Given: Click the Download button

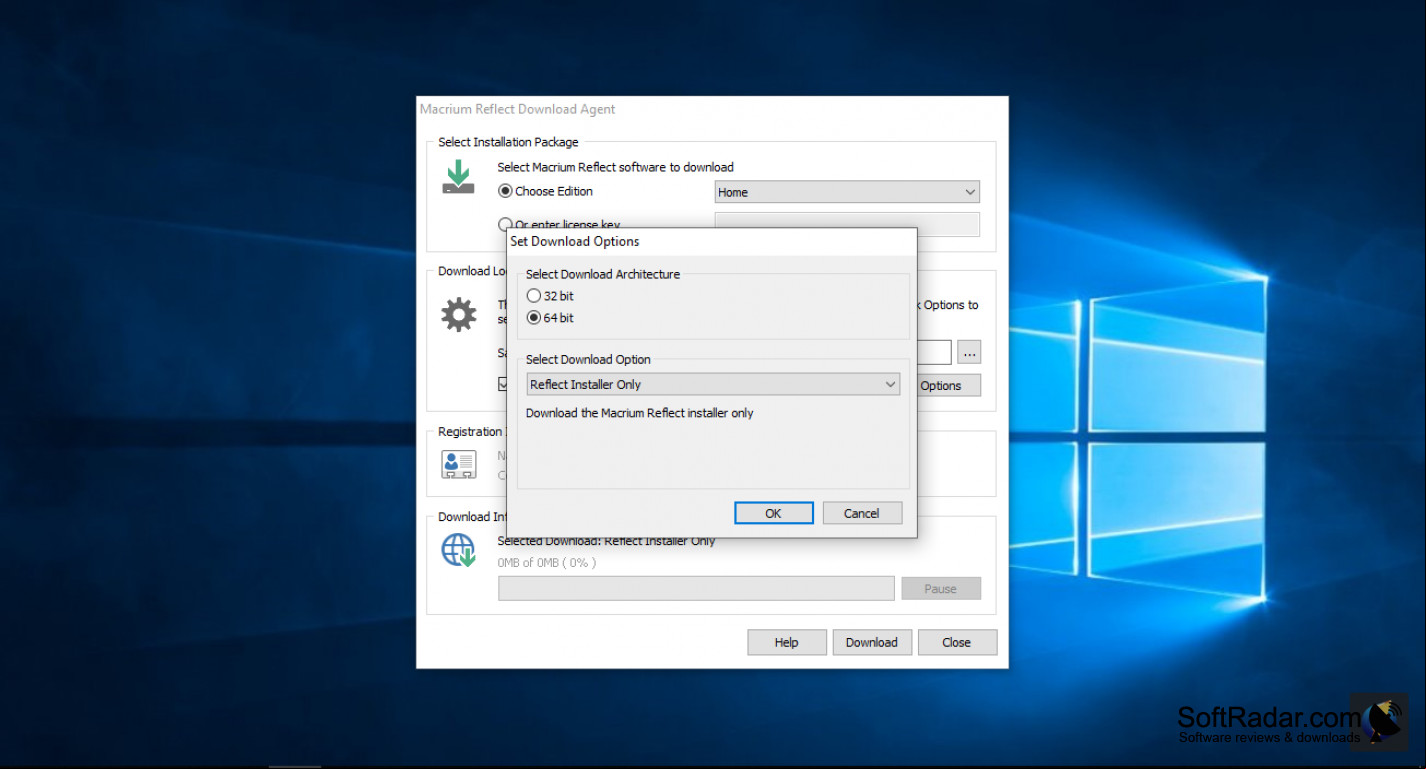Looking at the screenshot, I should (x=872, y=642).
